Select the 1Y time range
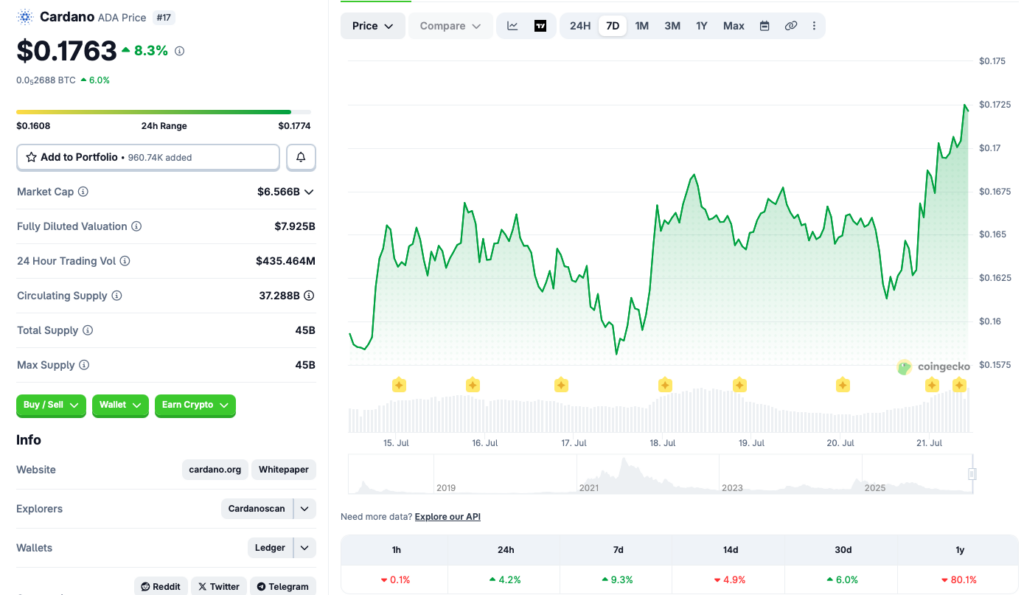Image resolution: width=1024 pixels, height=595 pixels. click(701, 26)
